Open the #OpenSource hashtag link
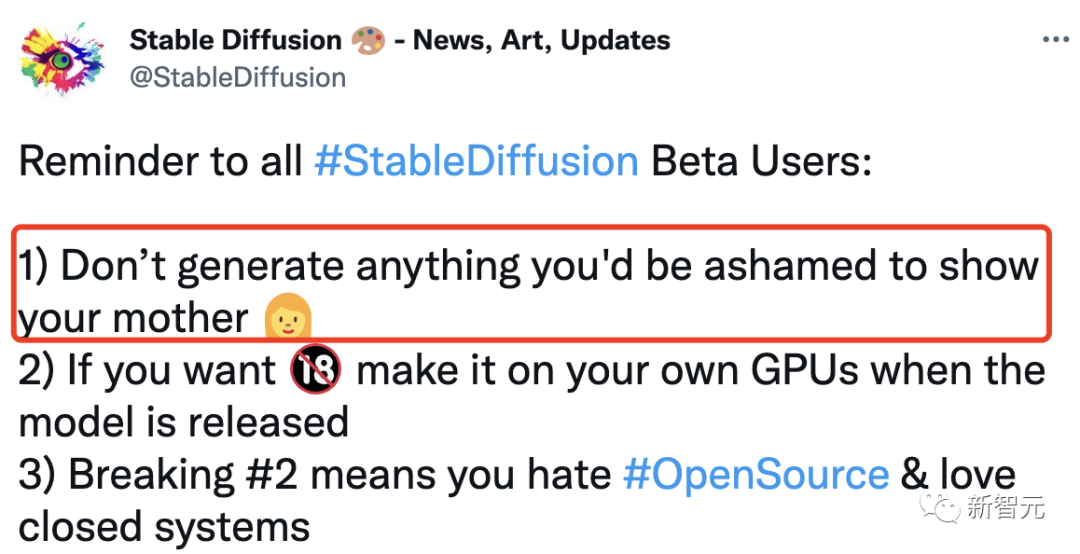This screenshot has width=1080, height=554. [755, 474]
